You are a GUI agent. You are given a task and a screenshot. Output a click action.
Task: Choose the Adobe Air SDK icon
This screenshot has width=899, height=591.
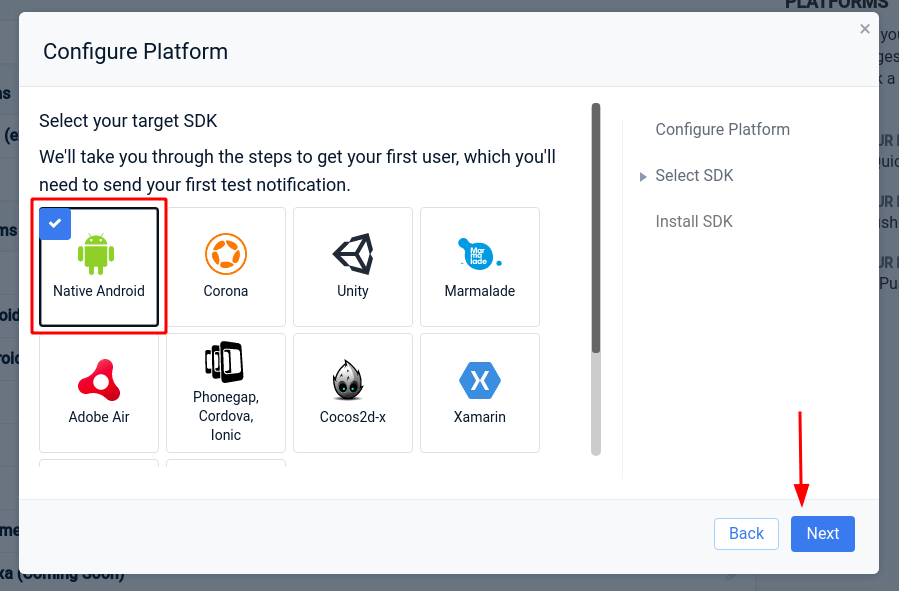tap(99, 379)
